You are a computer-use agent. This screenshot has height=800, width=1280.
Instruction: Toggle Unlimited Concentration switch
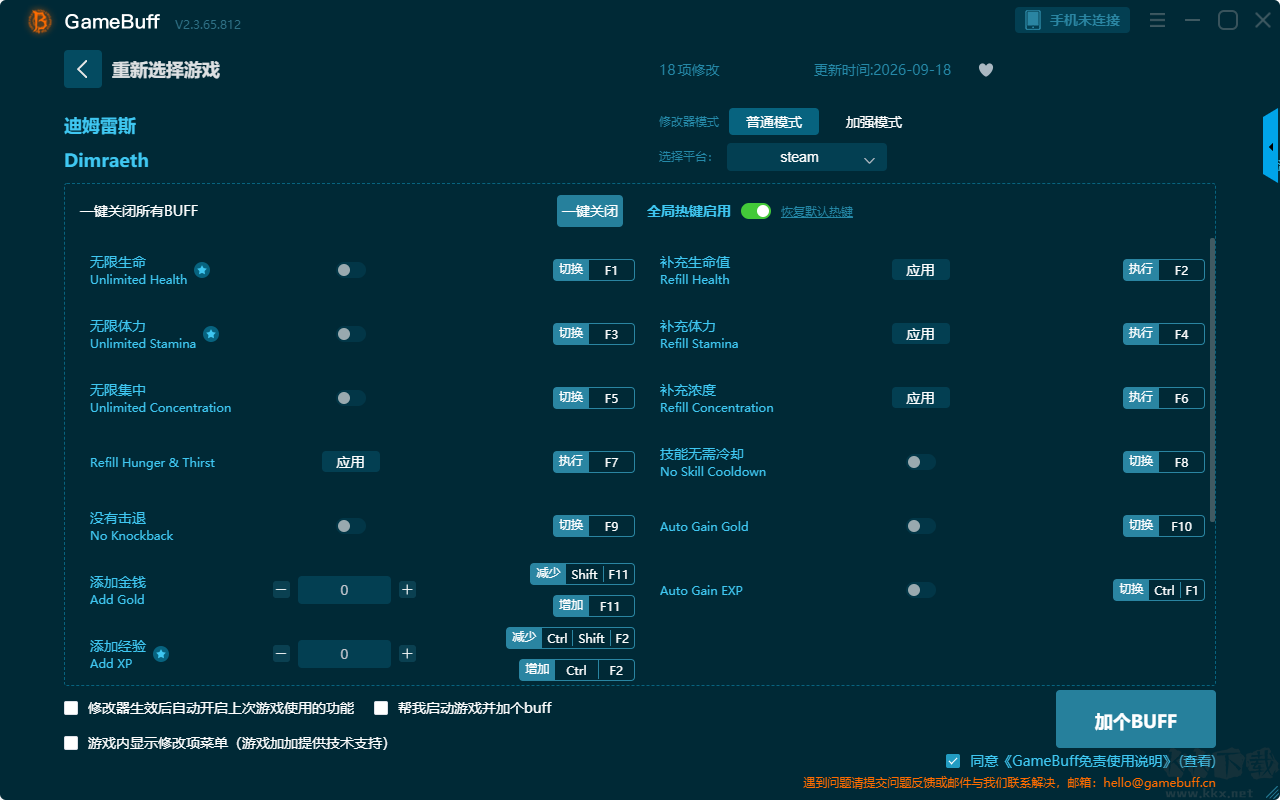350,398
